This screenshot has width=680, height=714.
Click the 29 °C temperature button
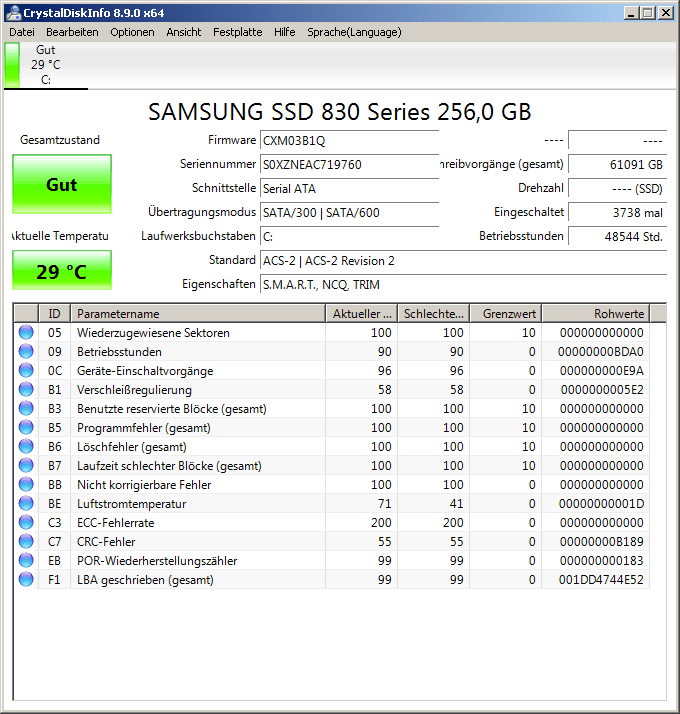(62, 270)
